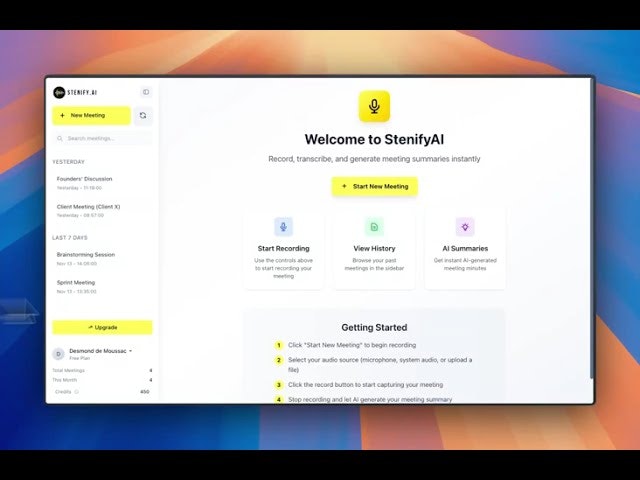
Task: Click the blue microphone icon on Start Recording
Action: pos(283,227)
